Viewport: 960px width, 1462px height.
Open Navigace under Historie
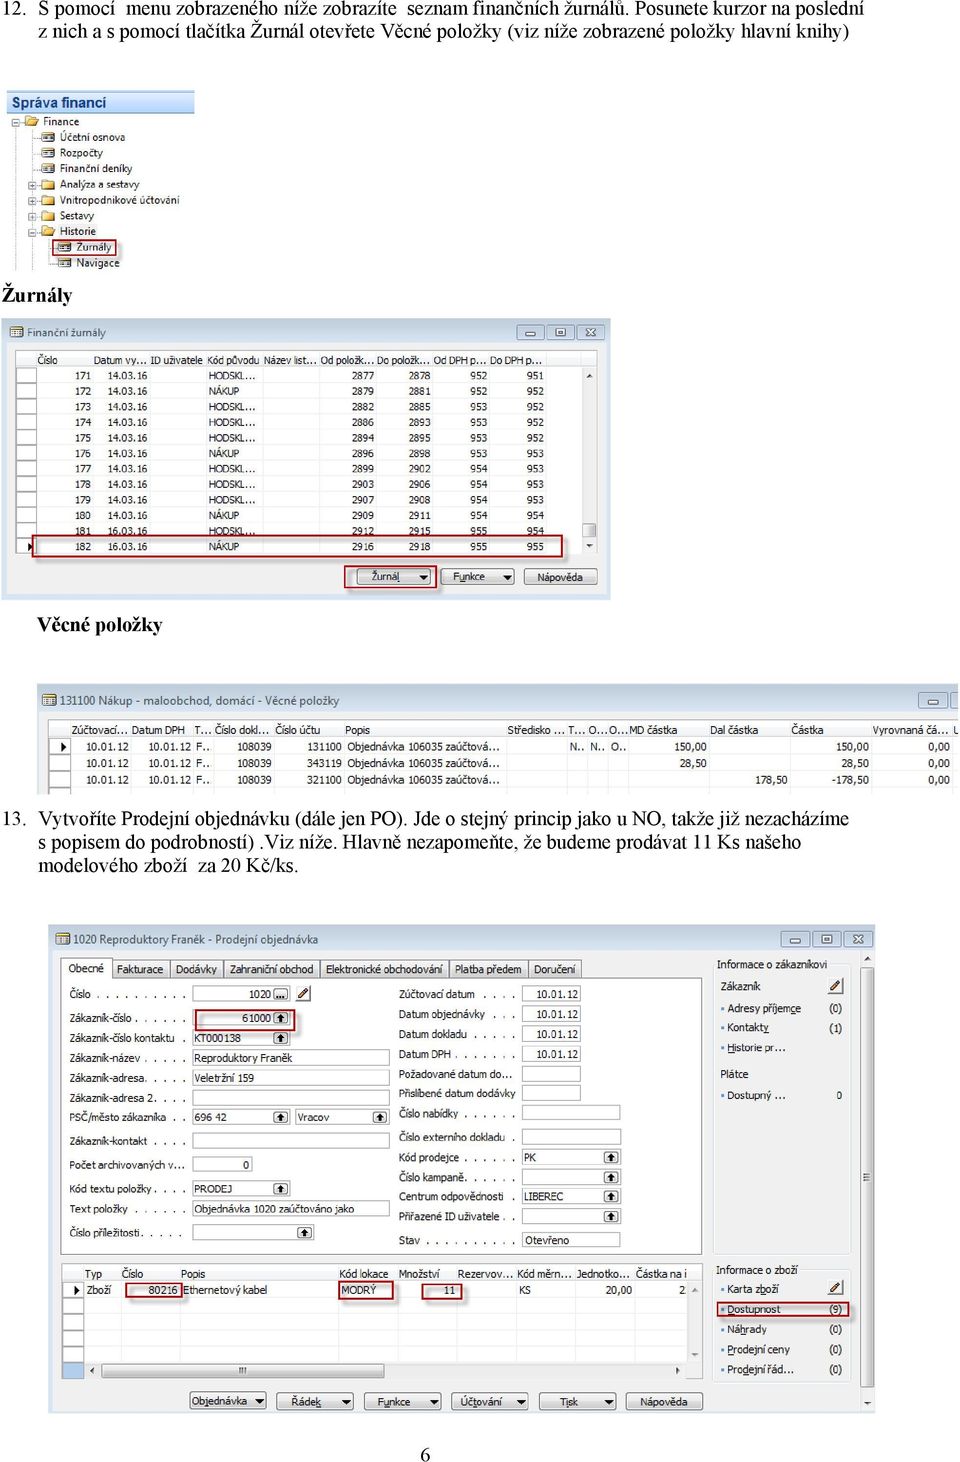(x=97, y=263)
